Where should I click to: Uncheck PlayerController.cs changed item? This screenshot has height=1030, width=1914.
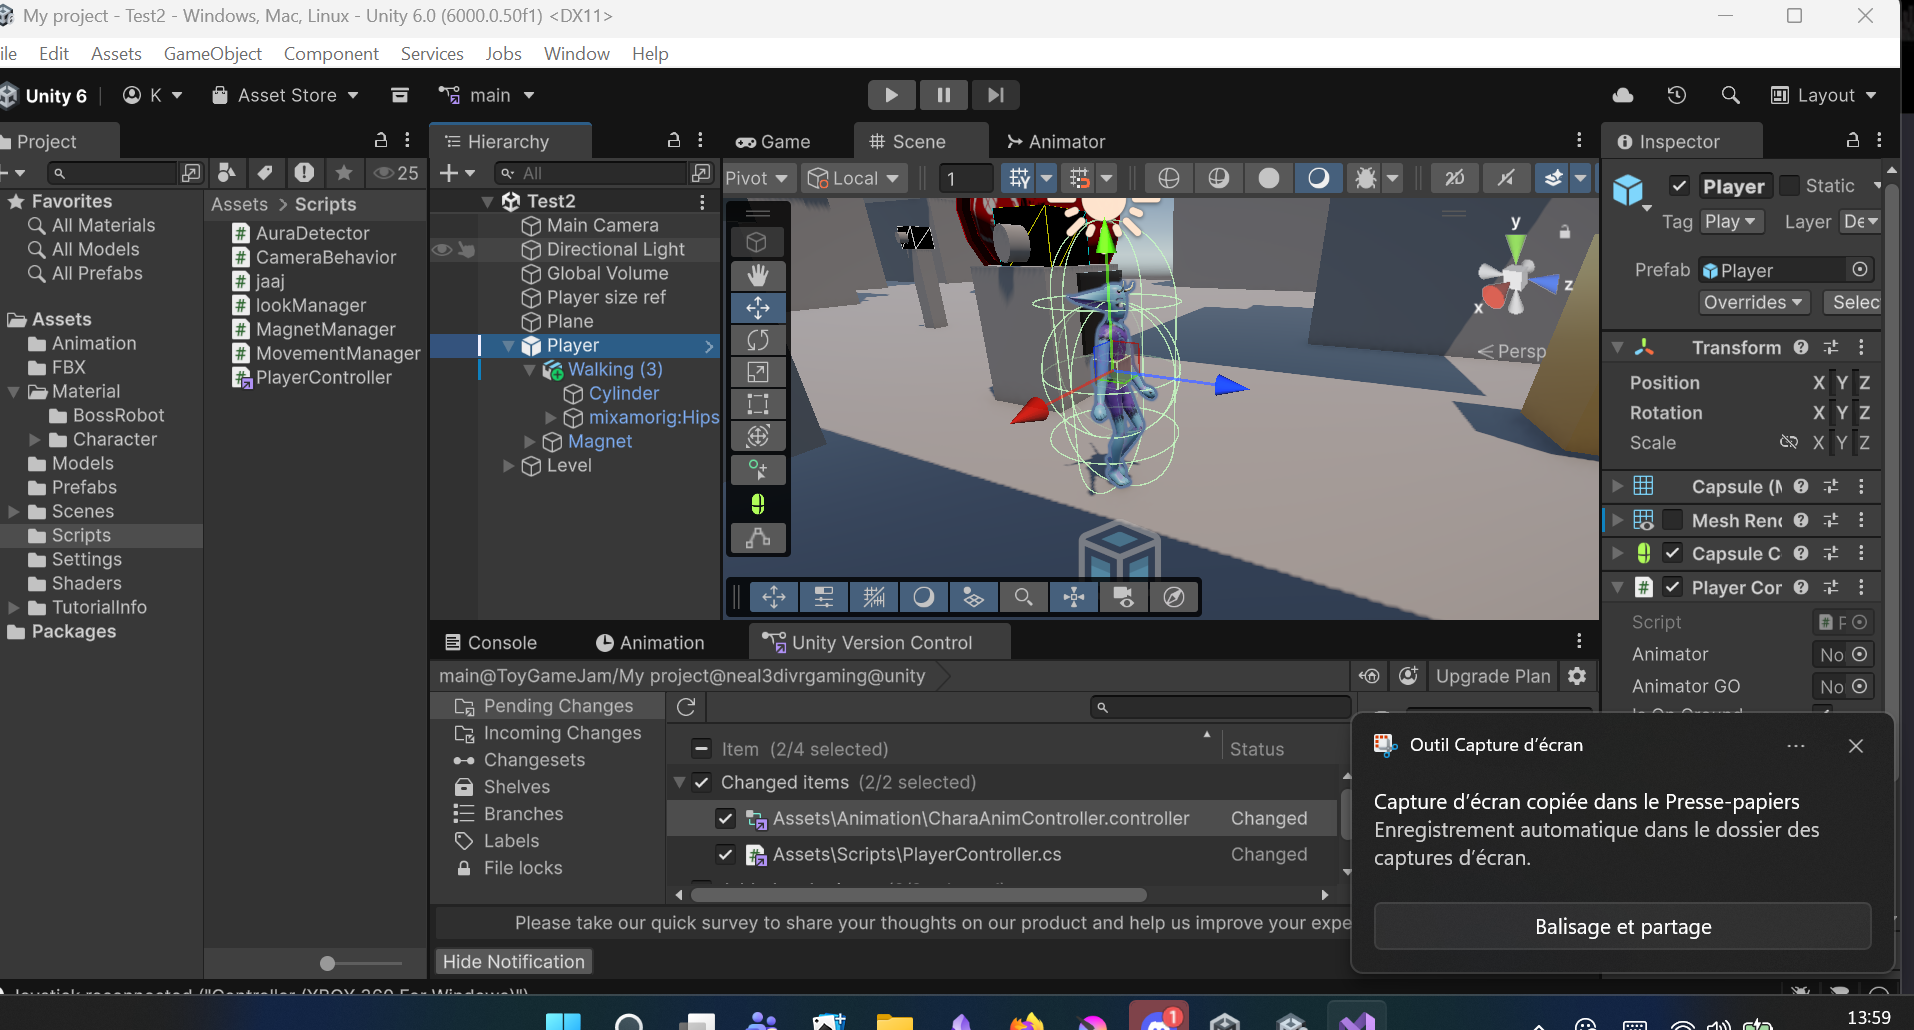(x=726, y=854)
